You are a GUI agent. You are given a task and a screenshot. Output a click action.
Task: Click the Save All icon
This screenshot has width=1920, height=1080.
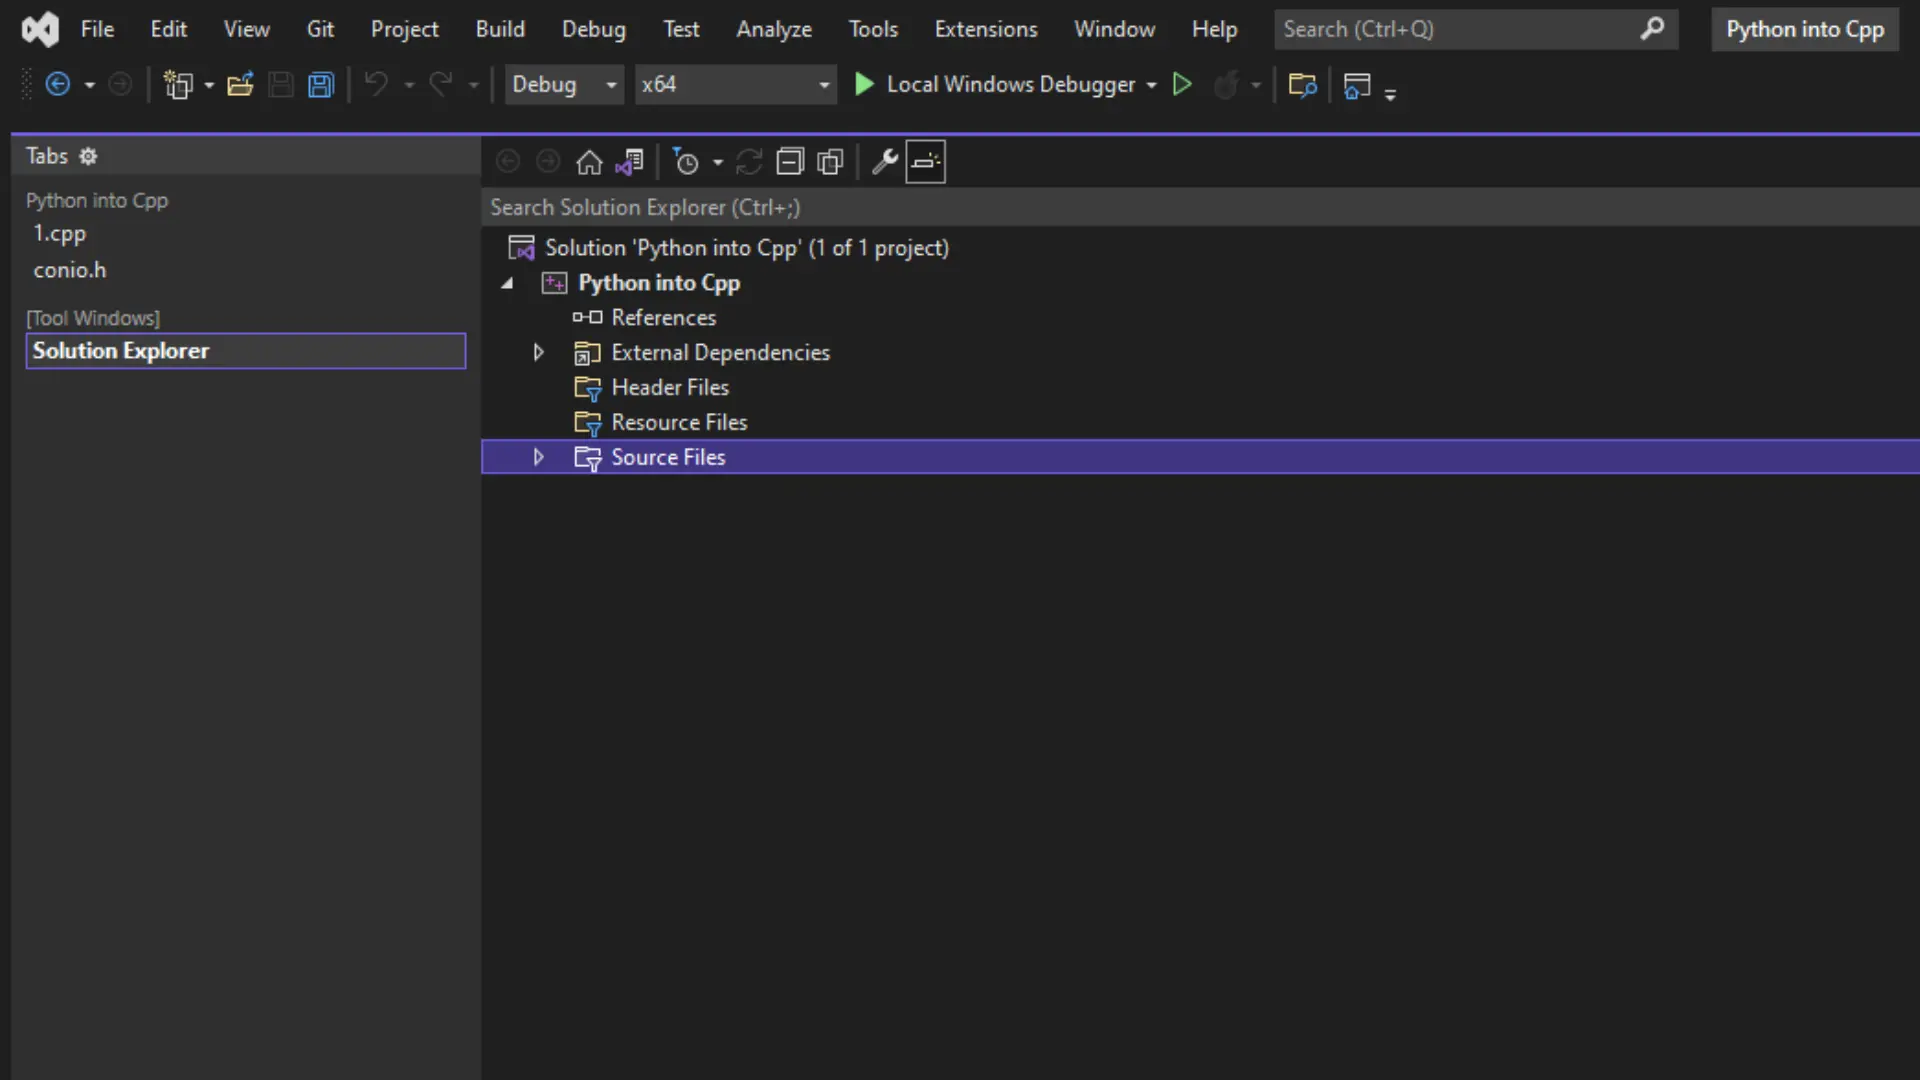click(x=321, y=85)
